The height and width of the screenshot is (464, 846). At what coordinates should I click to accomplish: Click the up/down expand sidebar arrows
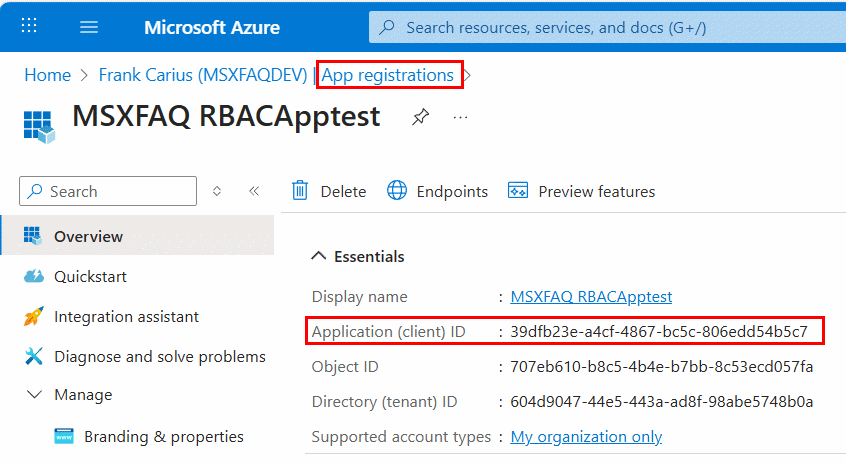[x=217, y=191]
